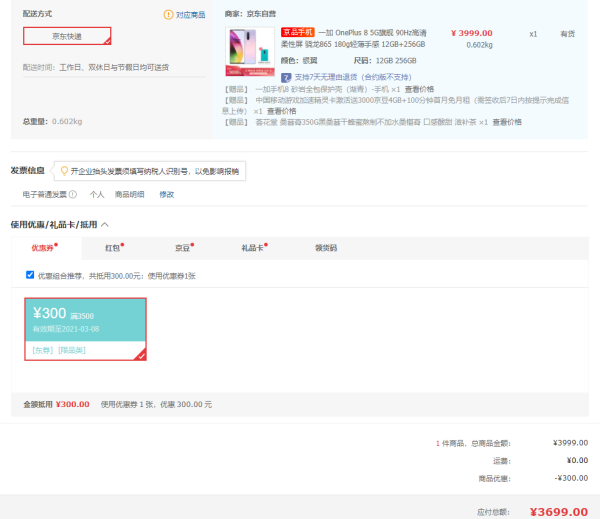Click the 运费 ¥0.00 value
This screenshot has height=519, width=600.
[577, 460]
